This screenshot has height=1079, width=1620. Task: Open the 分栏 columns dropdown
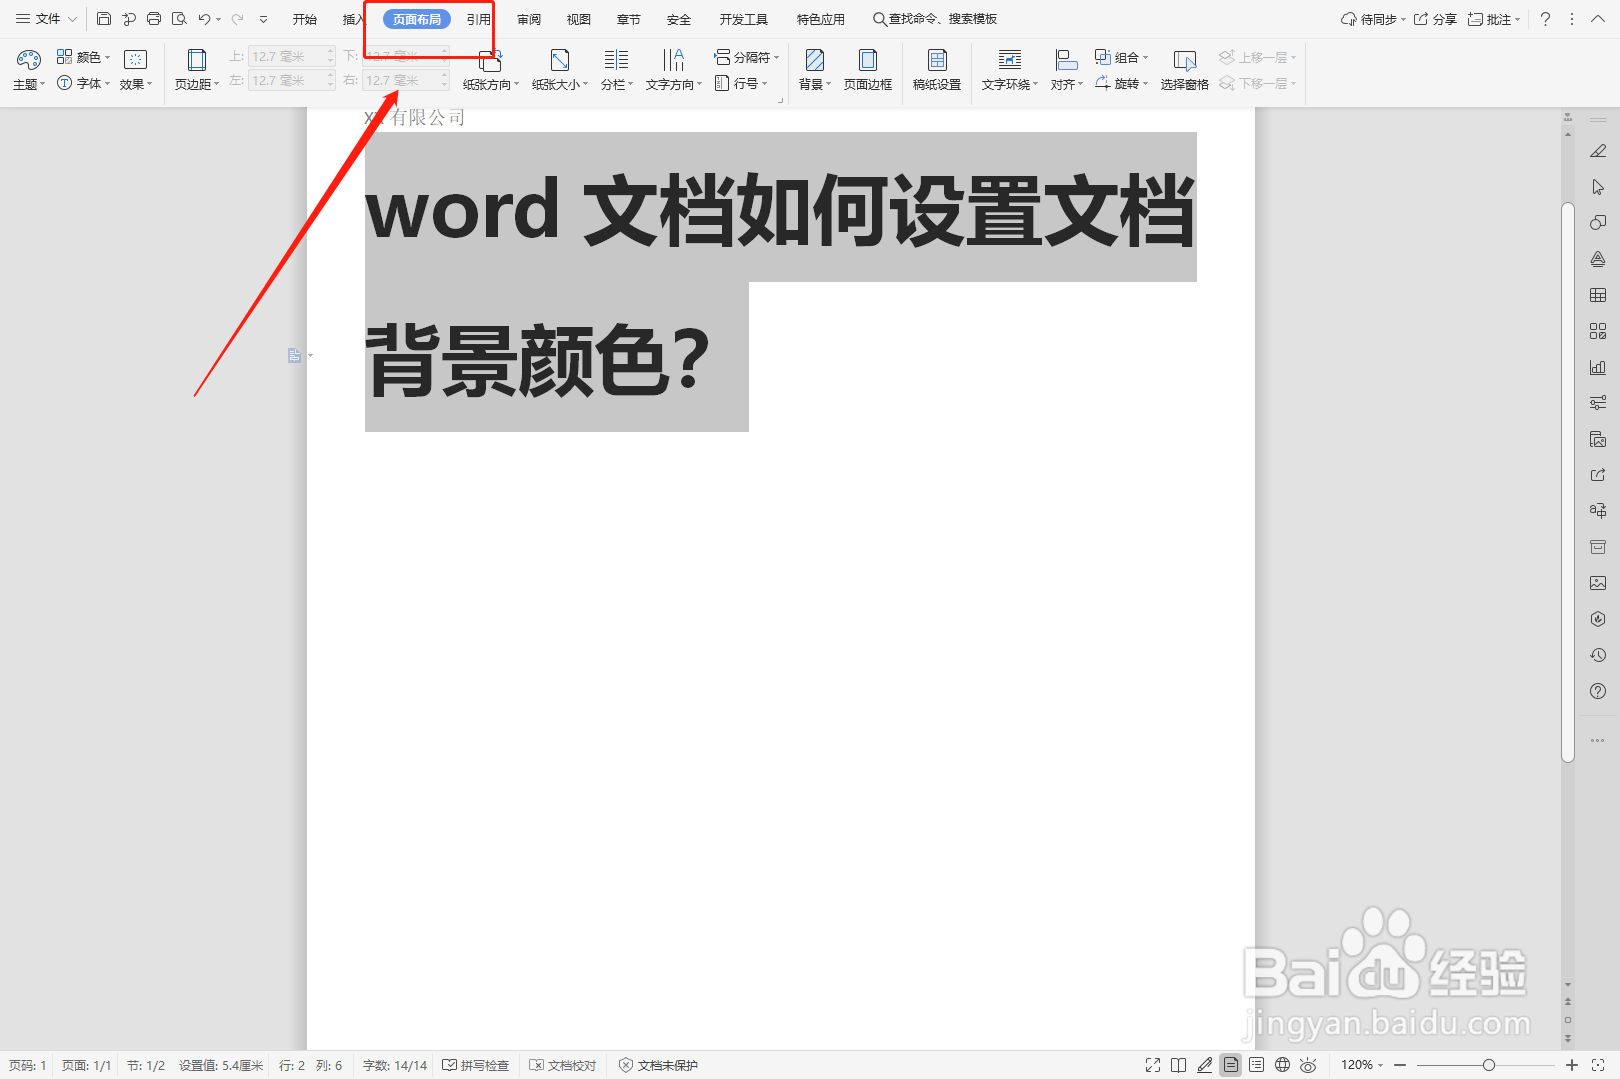point(617,84)
